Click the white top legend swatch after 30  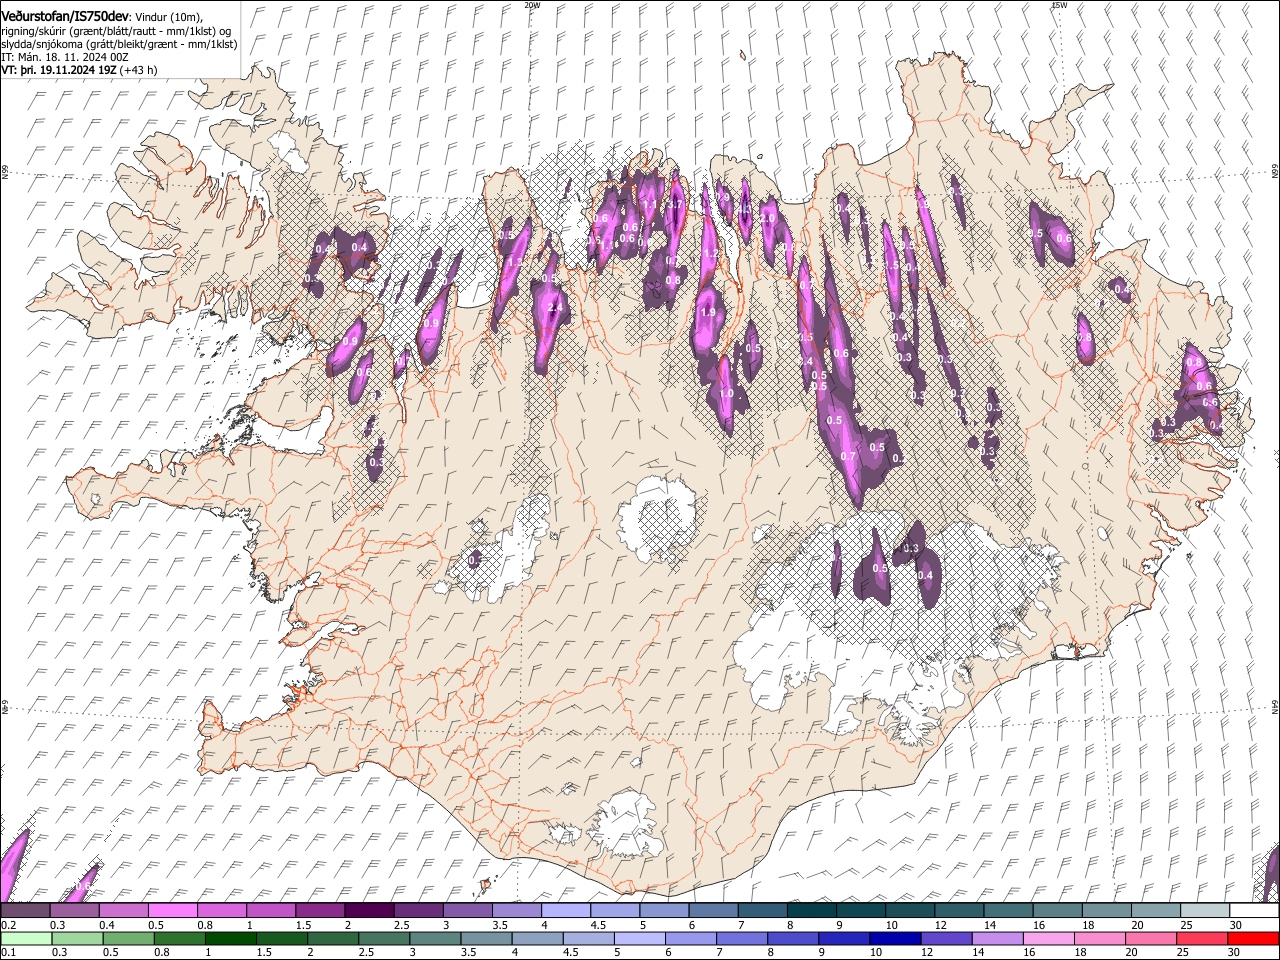pyautogui.click(x=1255, y=910)
